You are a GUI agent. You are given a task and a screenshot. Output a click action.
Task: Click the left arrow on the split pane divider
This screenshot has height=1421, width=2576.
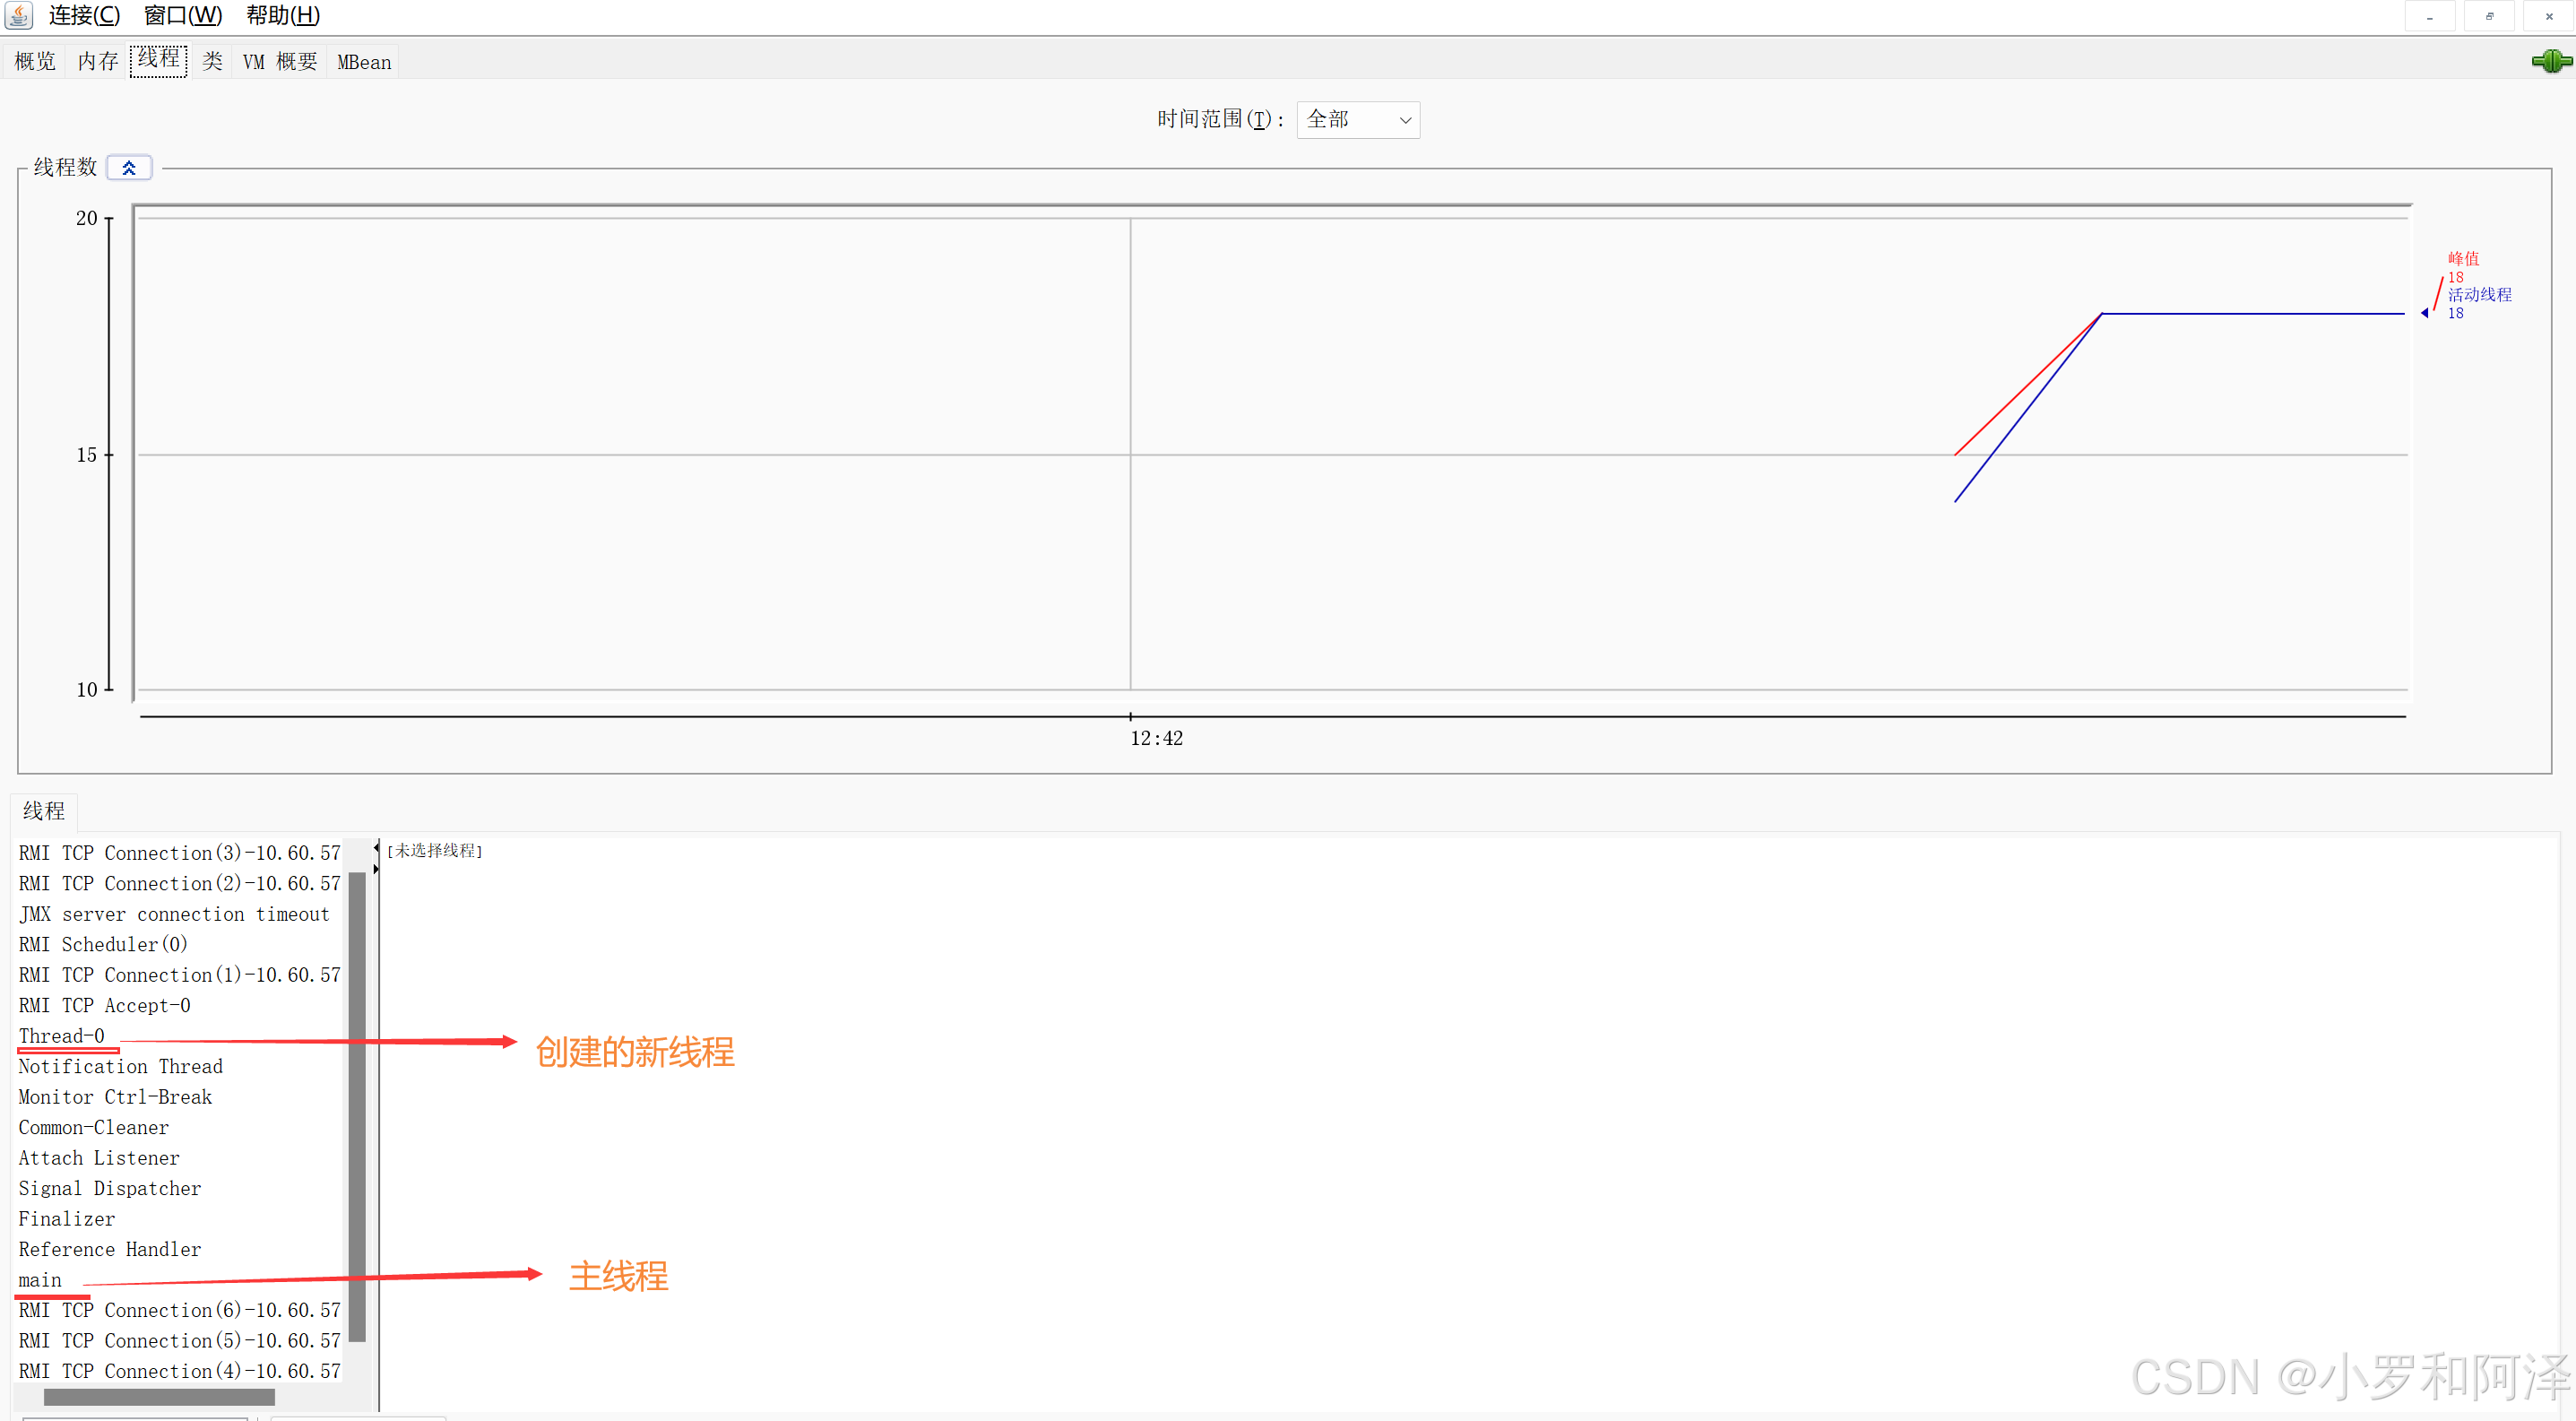pos(376,848)
